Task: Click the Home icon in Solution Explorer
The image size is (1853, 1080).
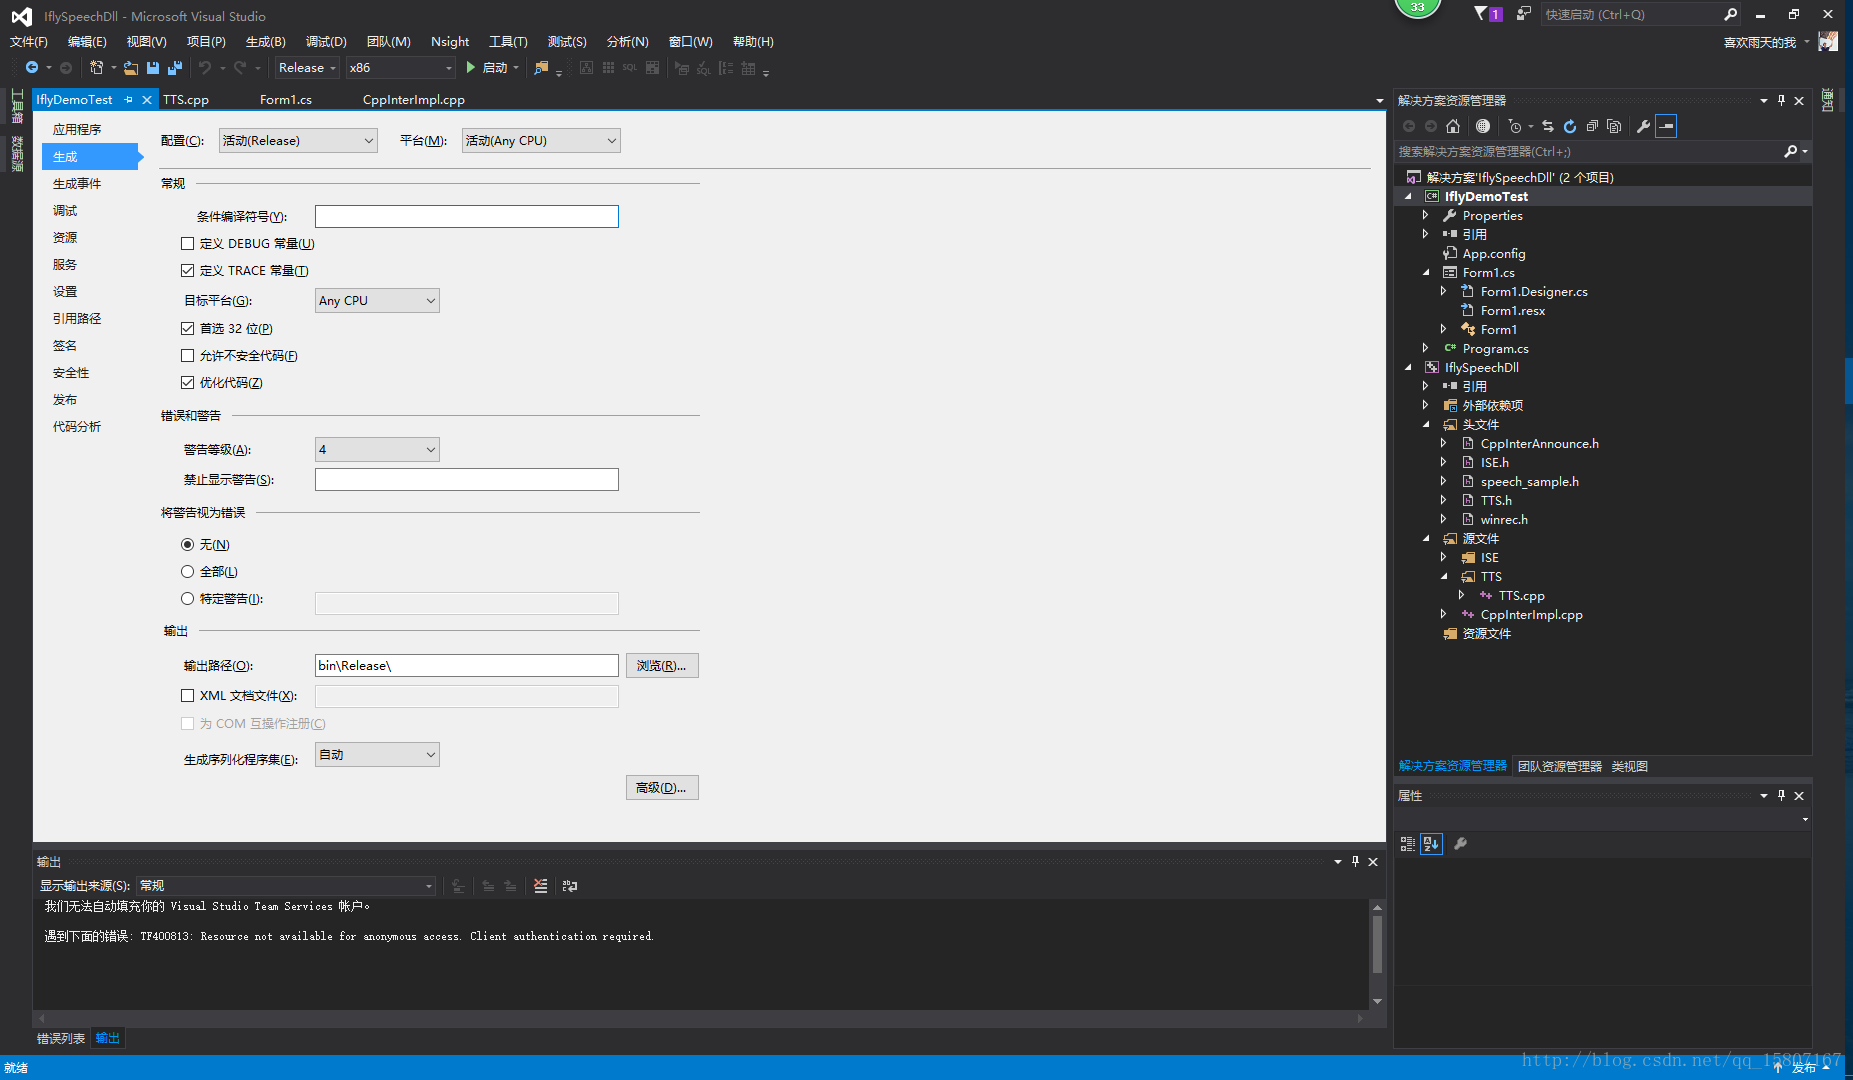Action: coord(1453,126)
